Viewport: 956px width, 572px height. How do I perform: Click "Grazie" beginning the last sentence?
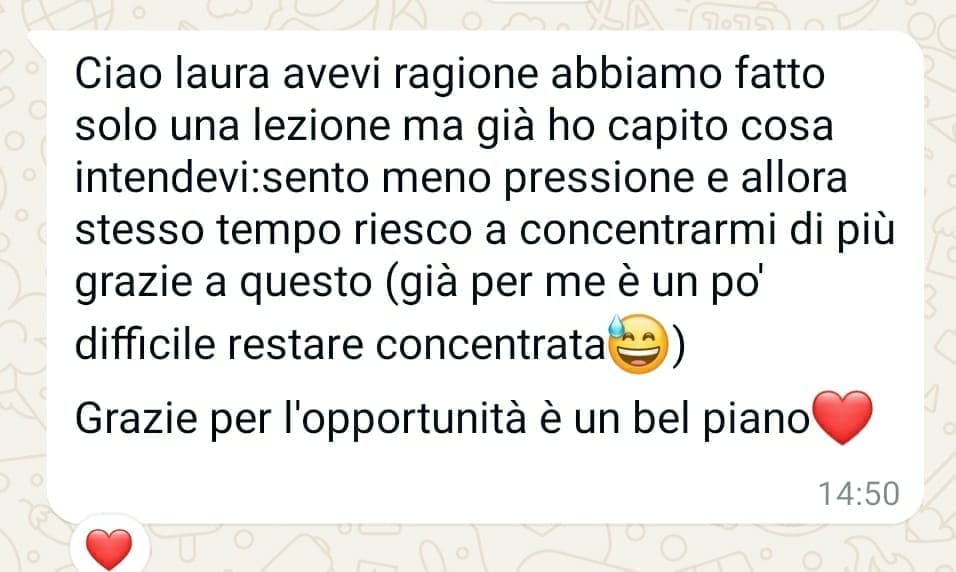137,418
